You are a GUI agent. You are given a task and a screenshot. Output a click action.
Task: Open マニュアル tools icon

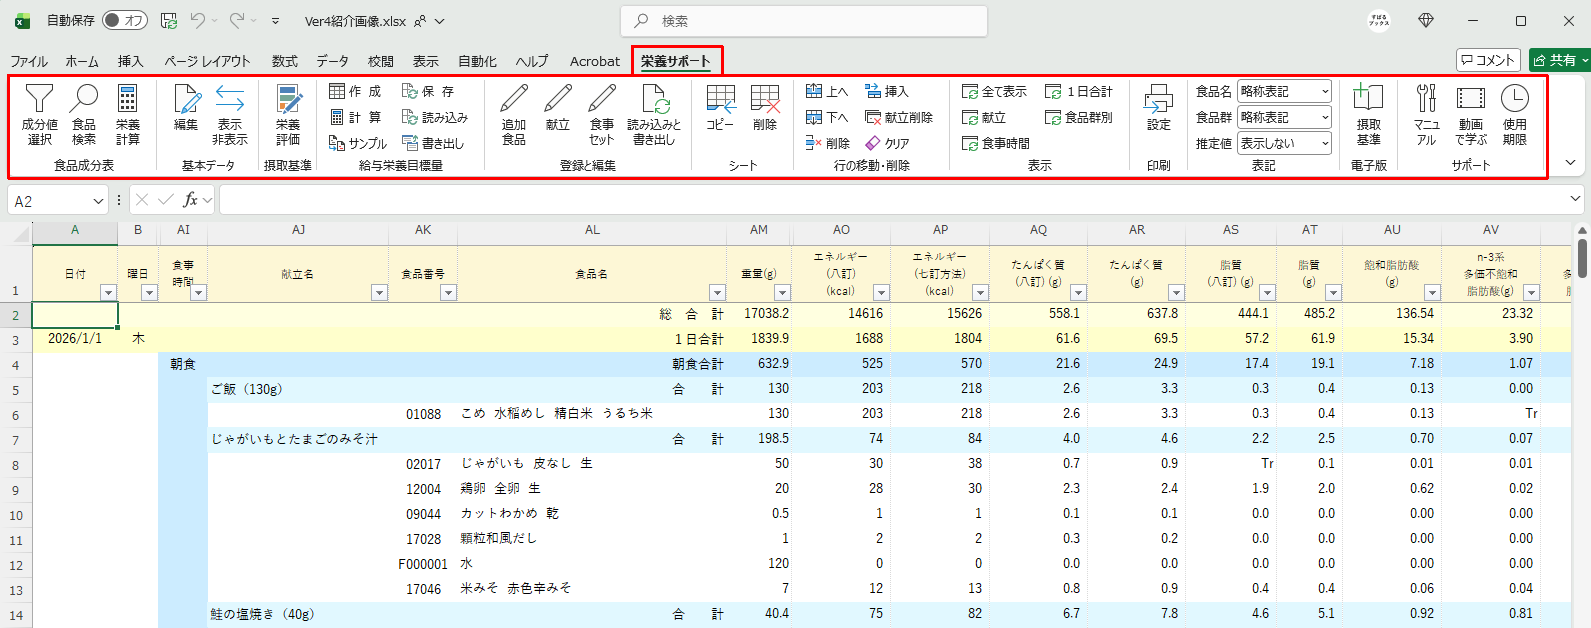click(x=1427, y=114)
